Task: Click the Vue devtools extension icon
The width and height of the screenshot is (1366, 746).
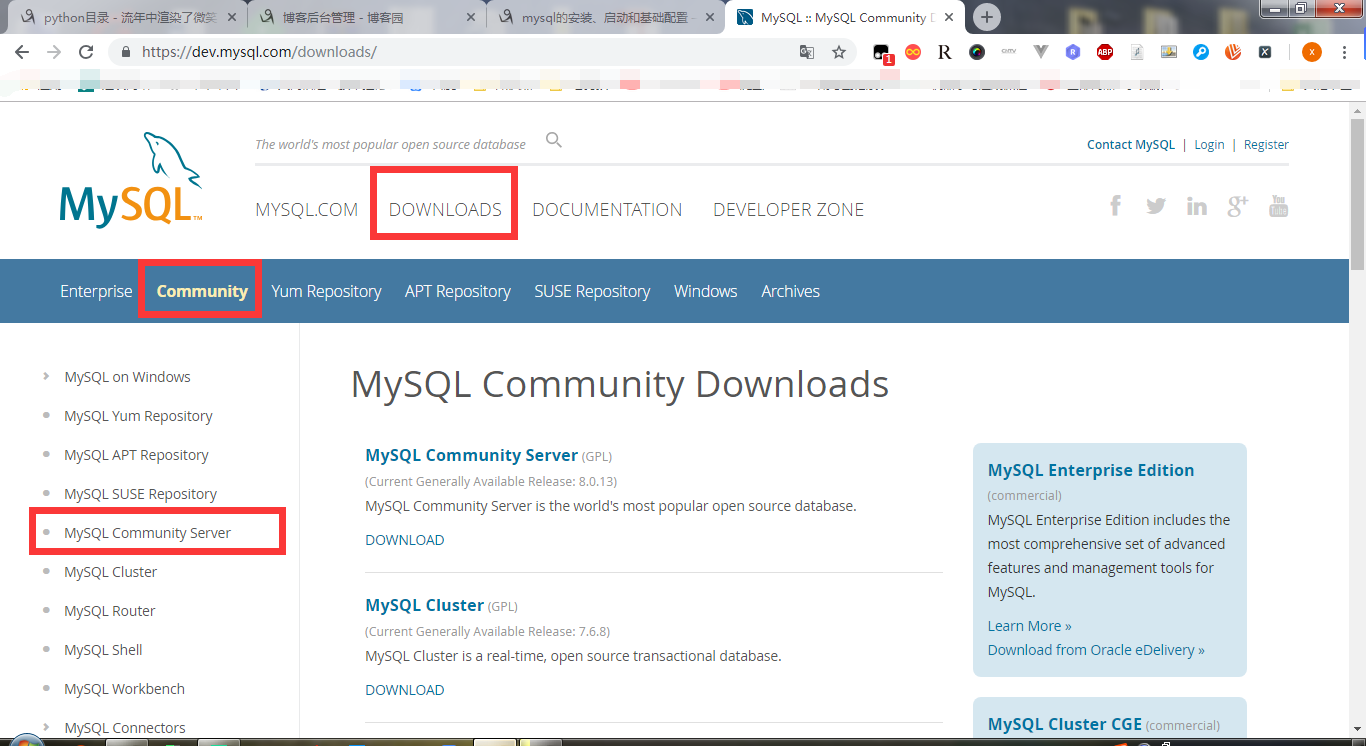Action: coord(1041,52)
